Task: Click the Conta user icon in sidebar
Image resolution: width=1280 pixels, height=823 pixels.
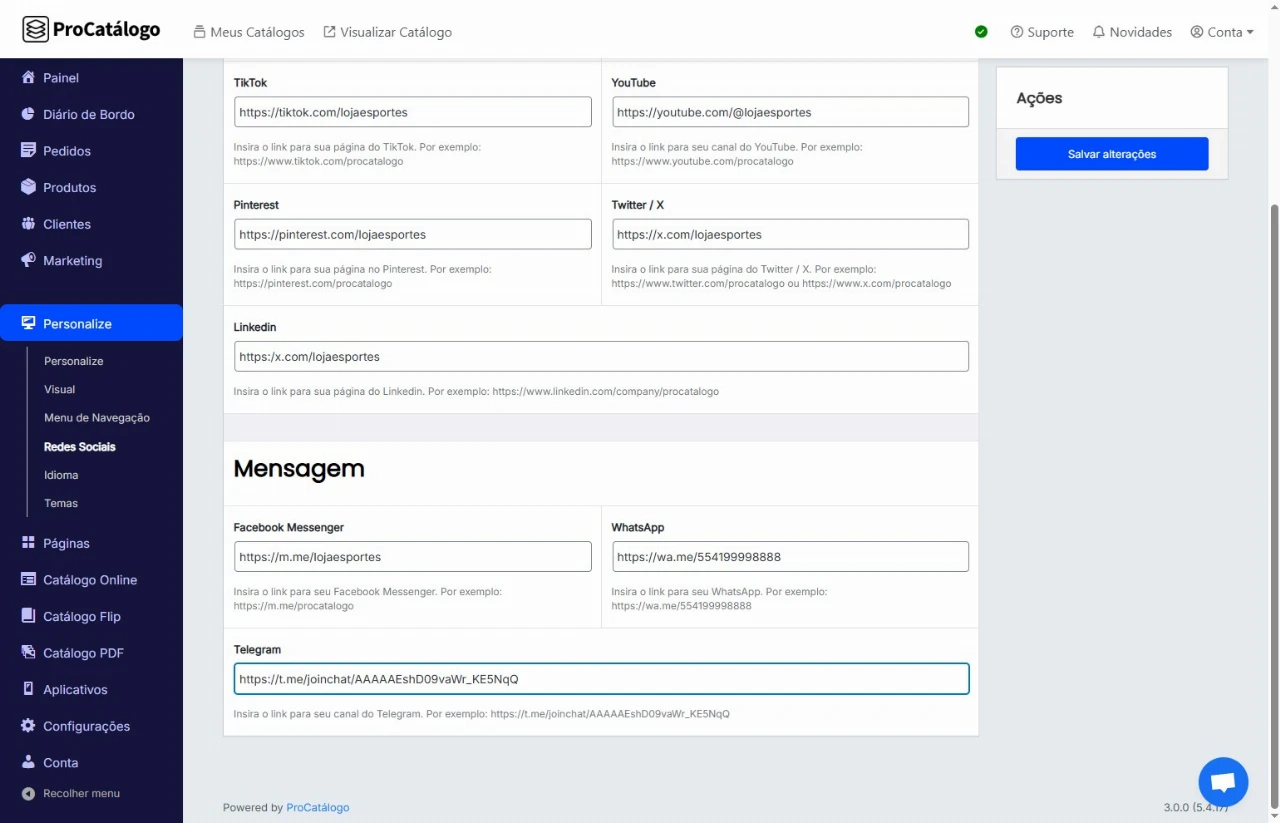Action: (28, 762)
